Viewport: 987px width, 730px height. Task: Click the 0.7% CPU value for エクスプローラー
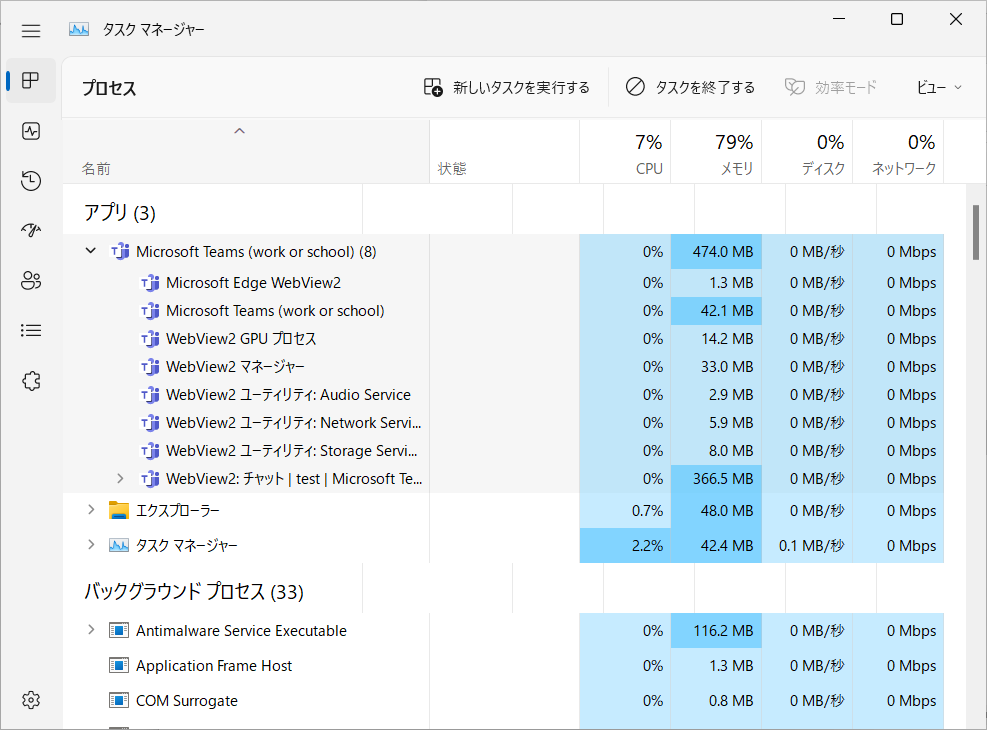click(x=647, y=510)
